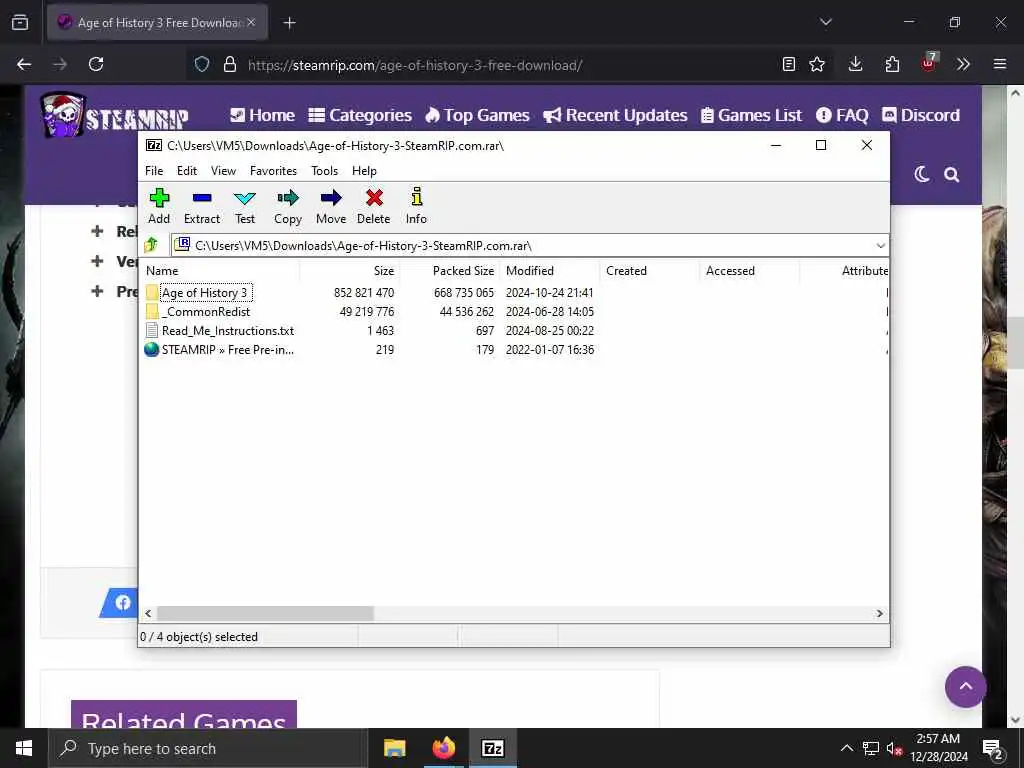Open the Firefox downloads panel
This screenshot has height=768, width=1024.
coord(856,64)
